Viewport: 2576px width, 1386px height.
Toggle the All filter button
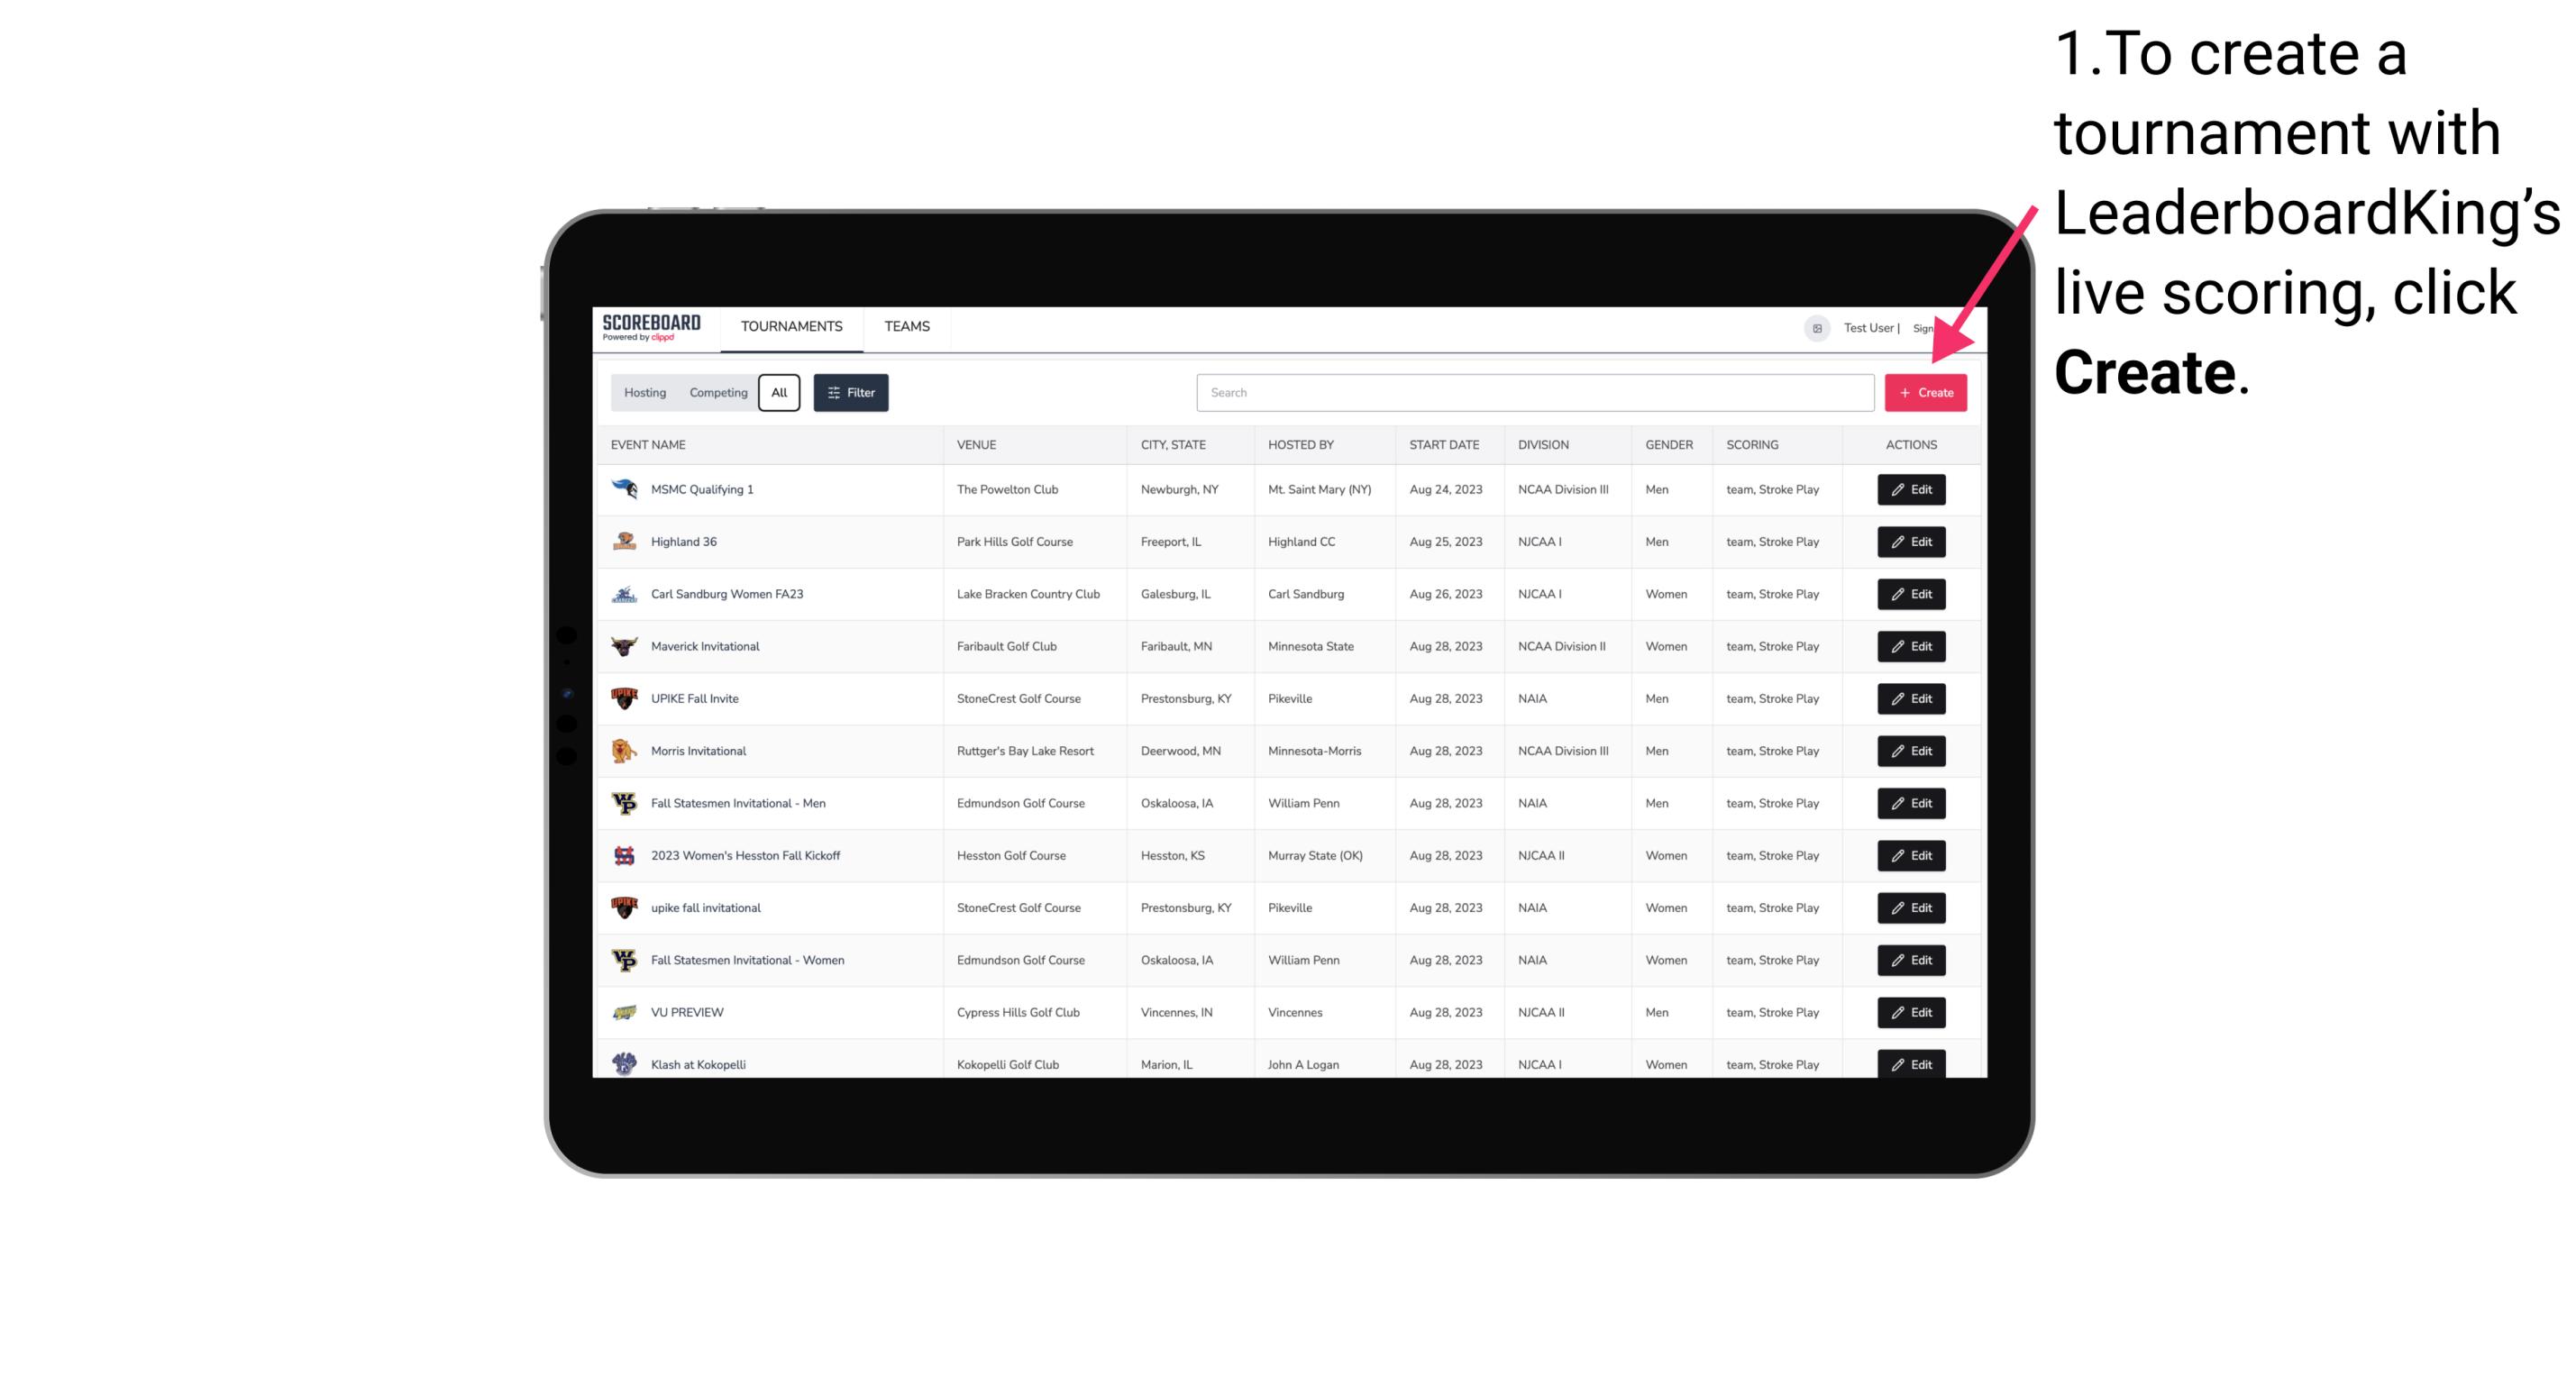pos(777,393)
